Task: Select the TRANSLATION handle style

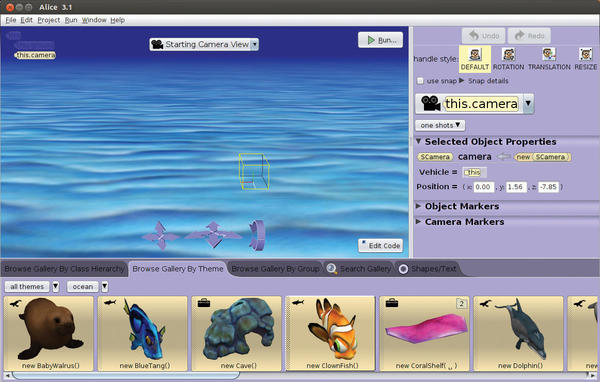Action: tap(549, 59)
